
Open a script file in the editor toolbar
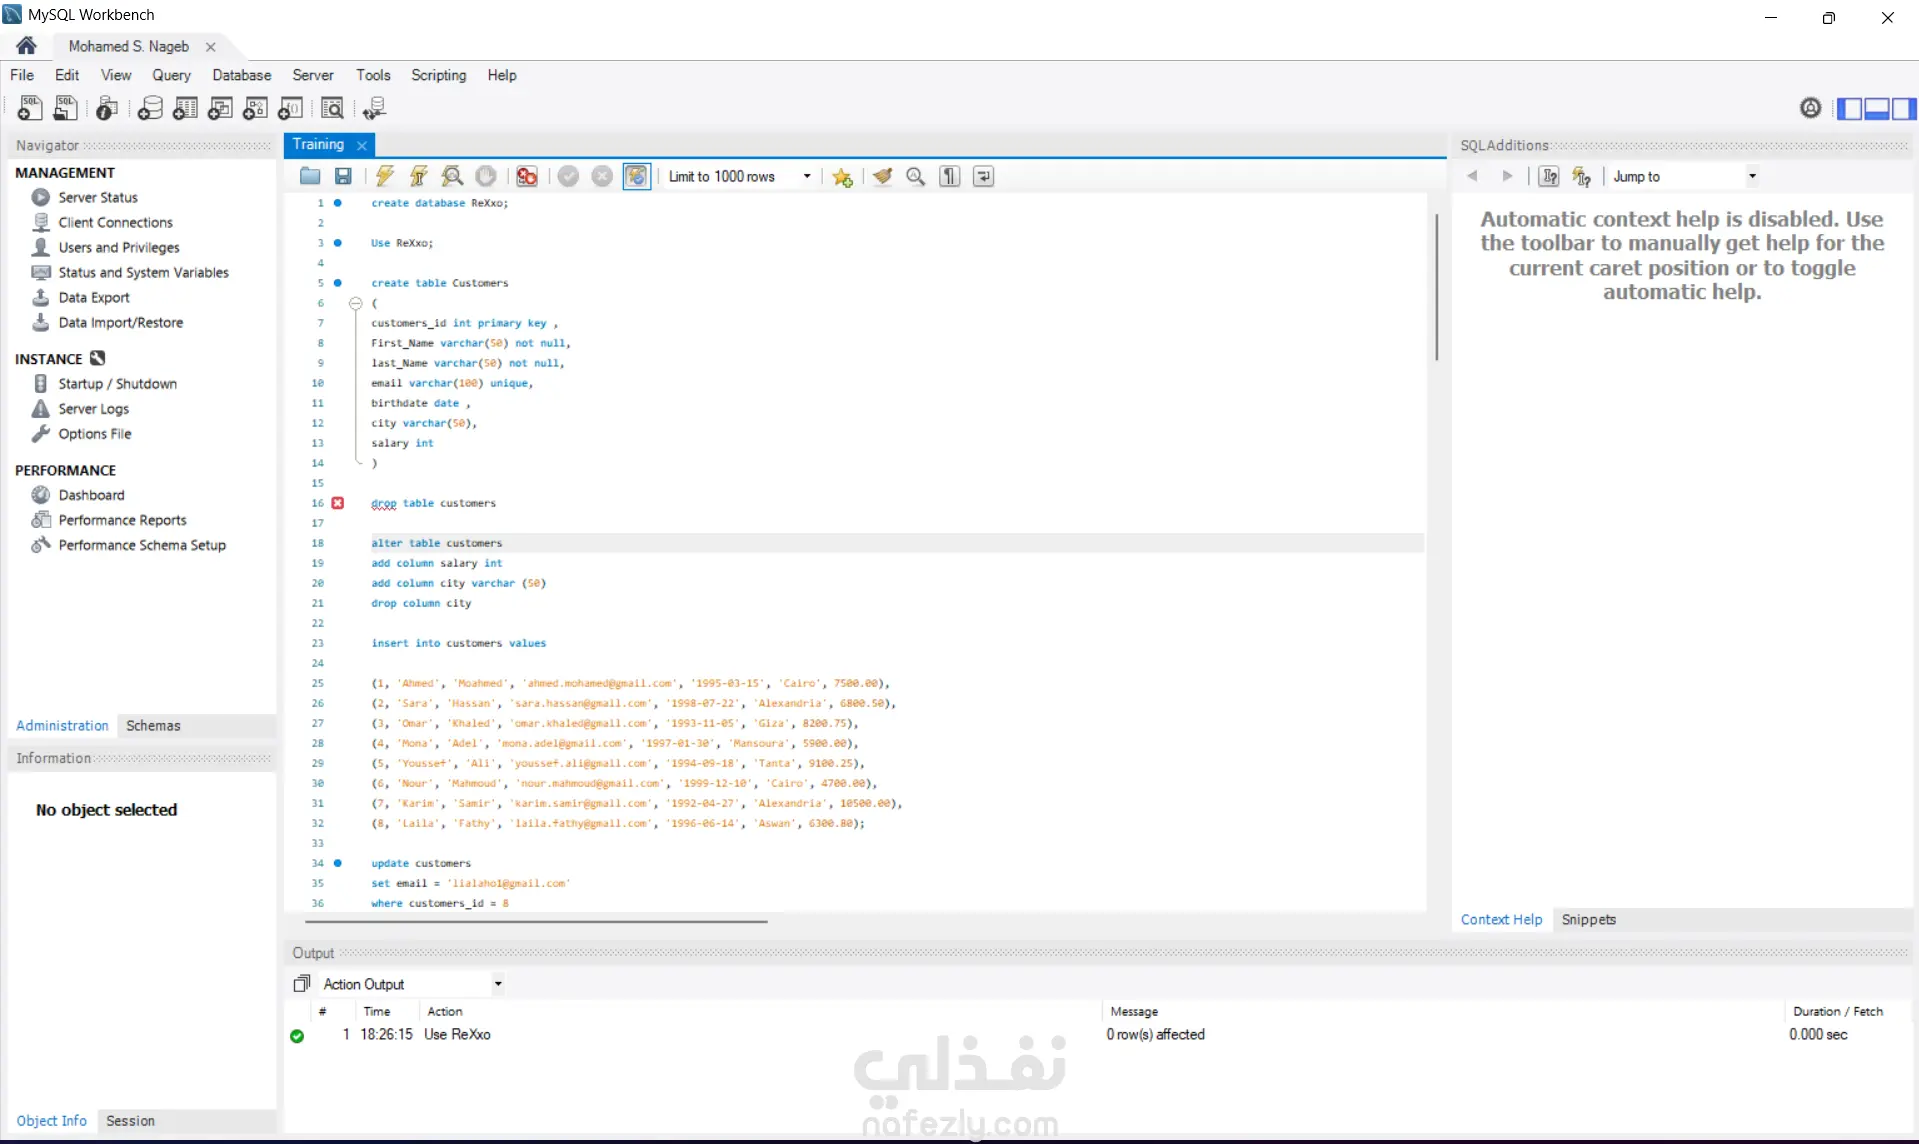(x=310, y=176)
